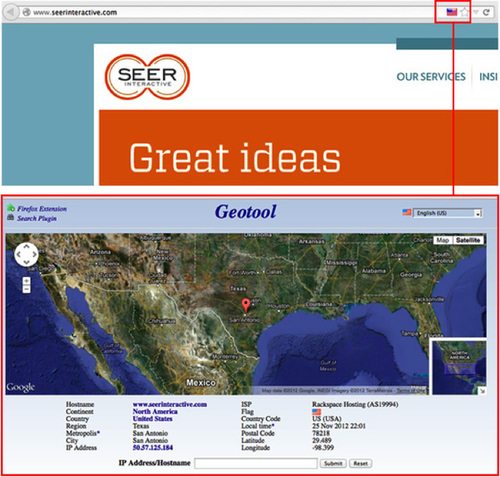Open the address bar history dropdown arrow
500x477 pixels.
[476, 12]
